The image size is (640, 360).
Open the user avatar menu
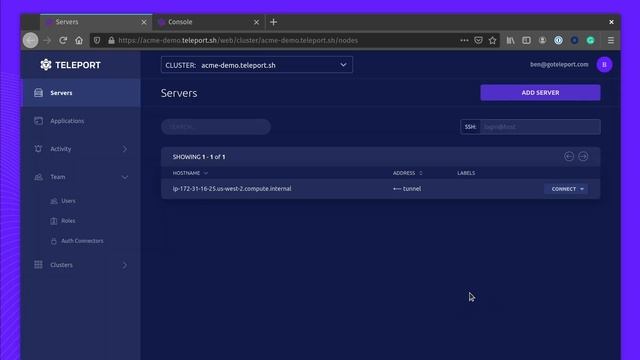pyautogui.click(x=604, y=64)
